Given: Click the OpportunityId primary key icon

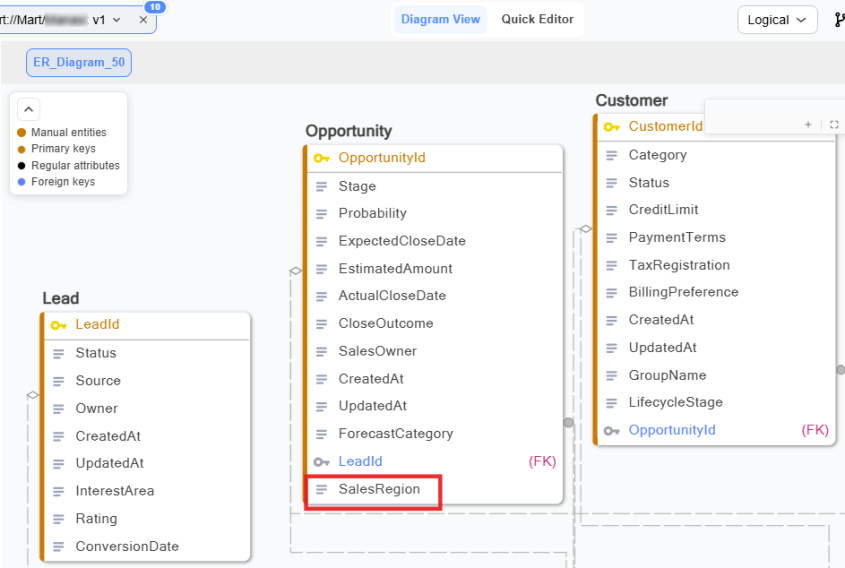Looking at the screenshot, I should click(x=321, y=158).
